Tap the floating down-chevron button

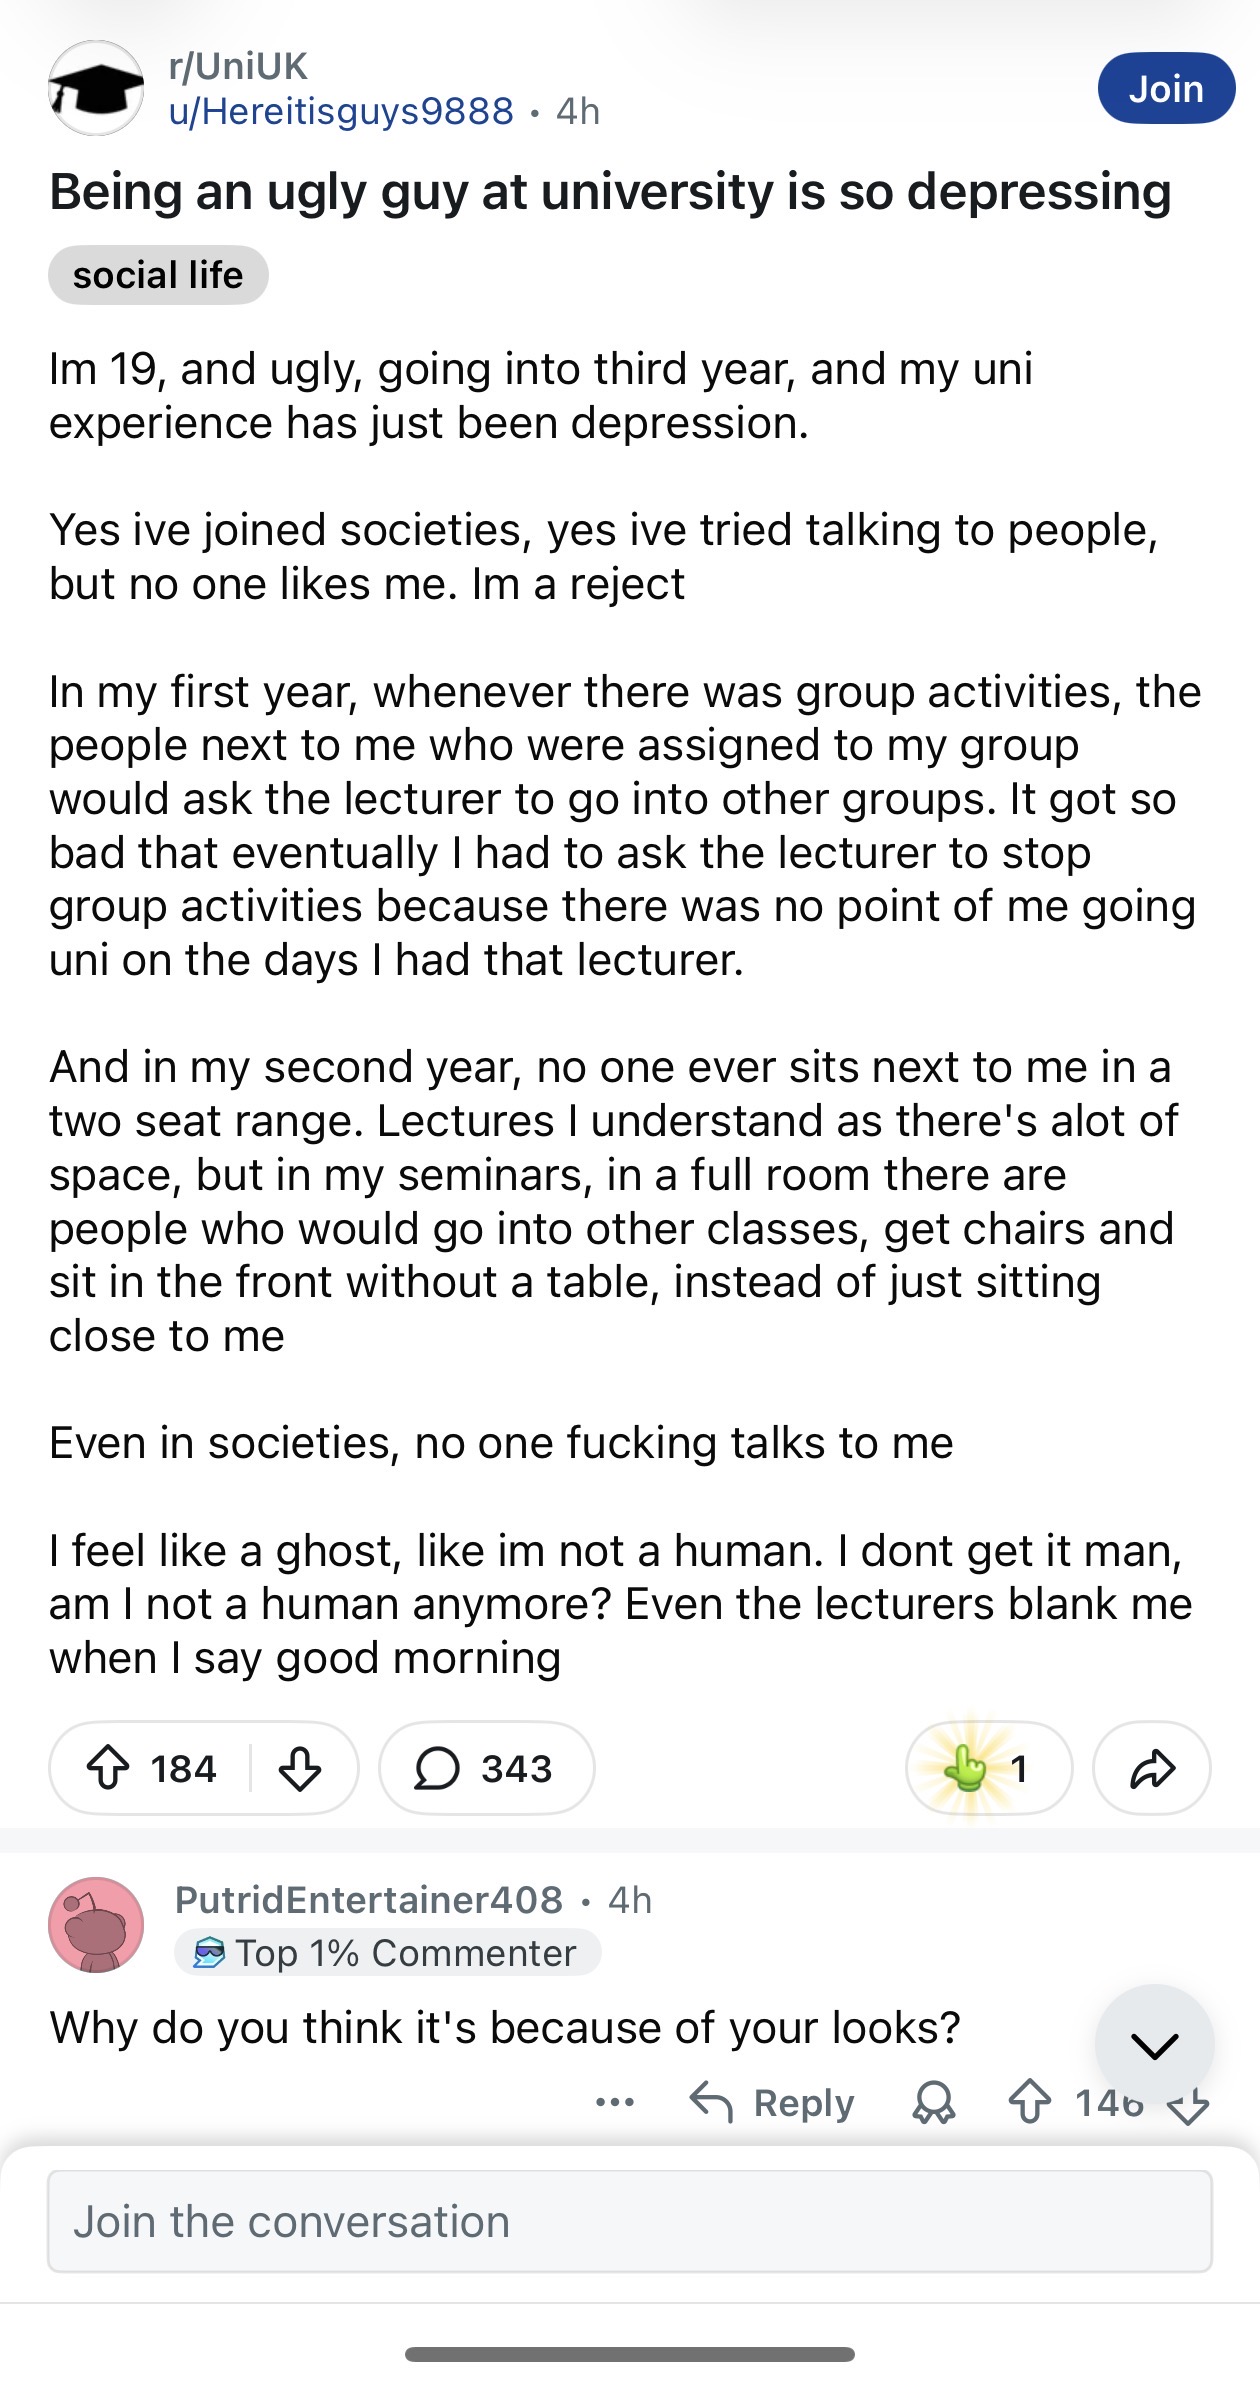[1155, 2045]
